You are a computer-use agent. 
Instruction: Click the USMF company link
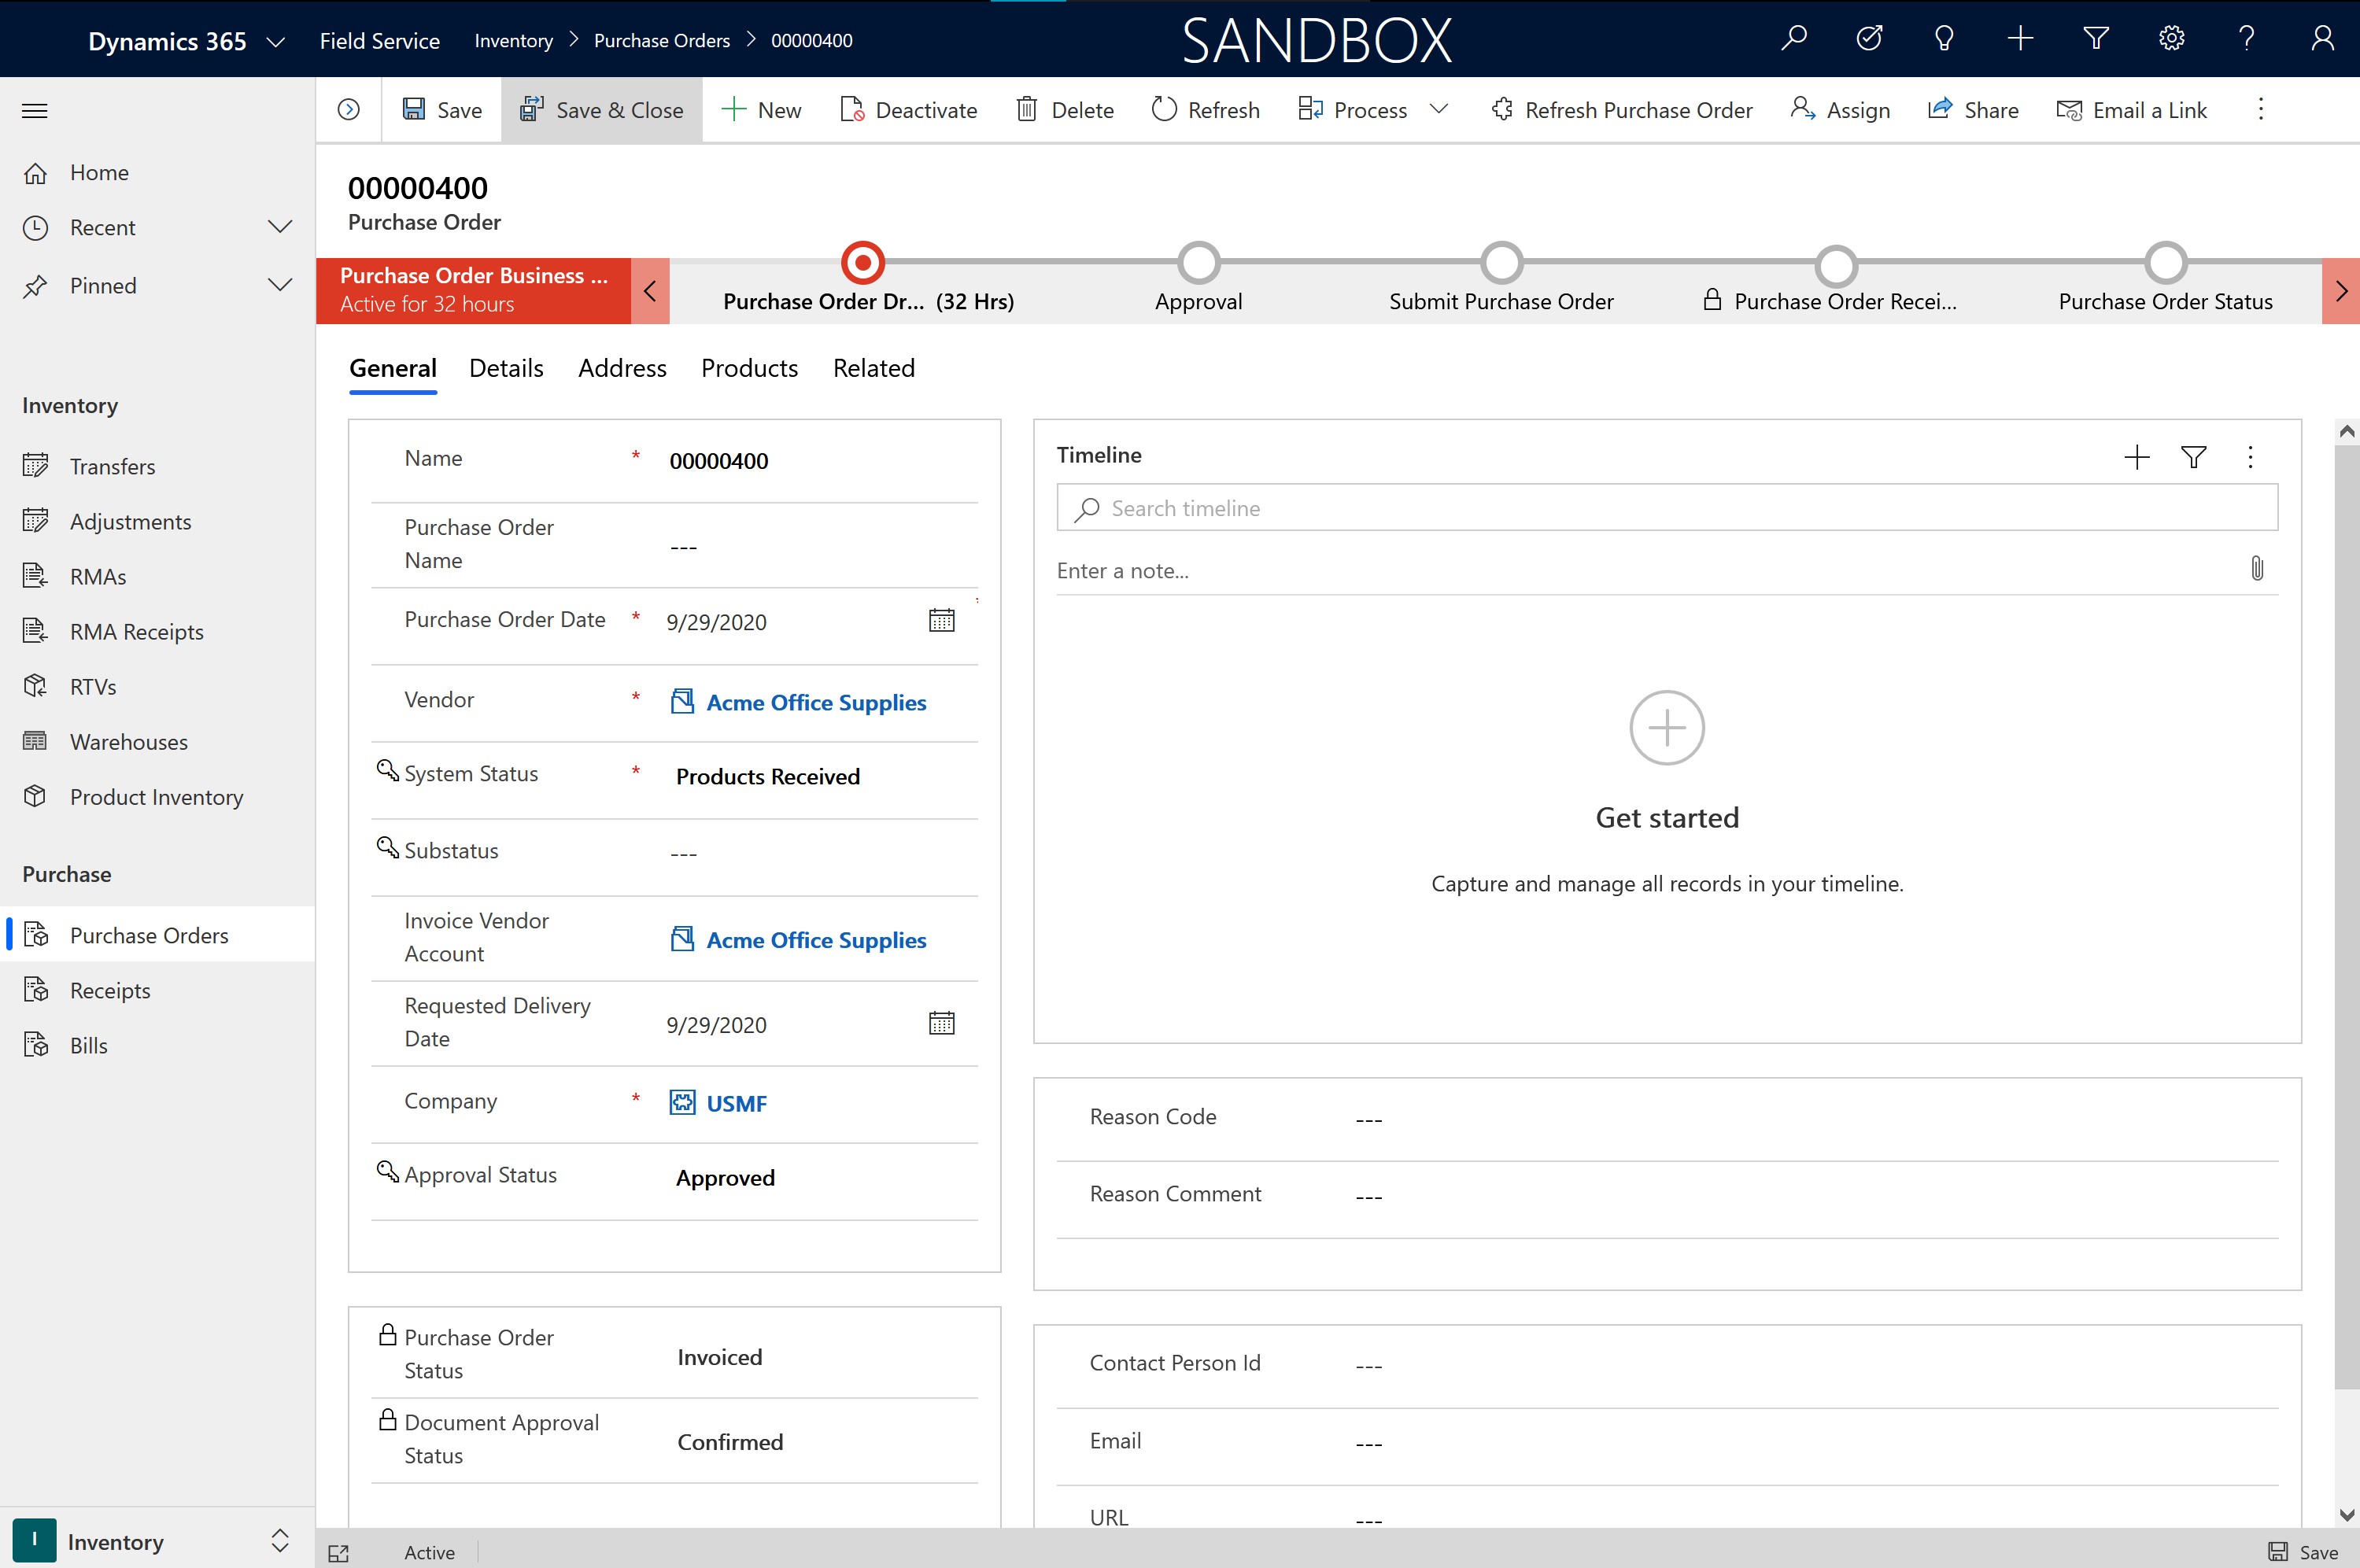coord(737,1102)
